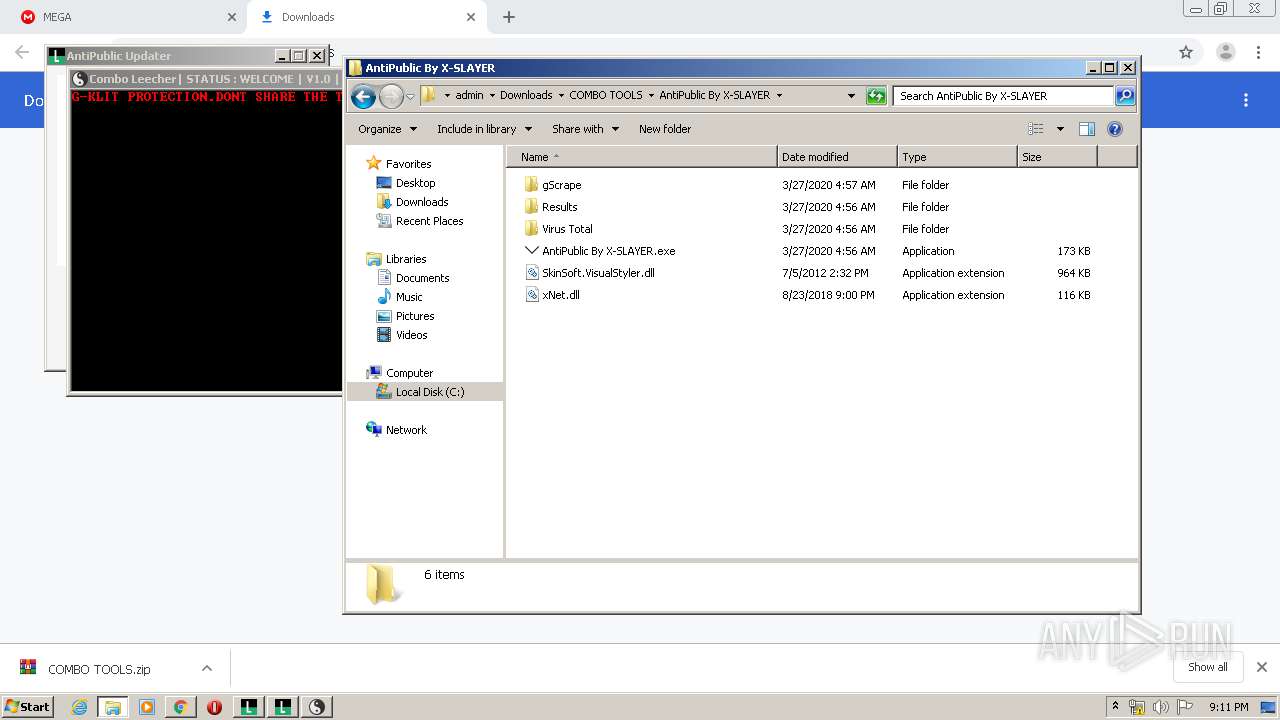Open the Downloads page three-dot menu
The width and height of the screenshot is (1280, 720).
click(x=1246, y=100)
